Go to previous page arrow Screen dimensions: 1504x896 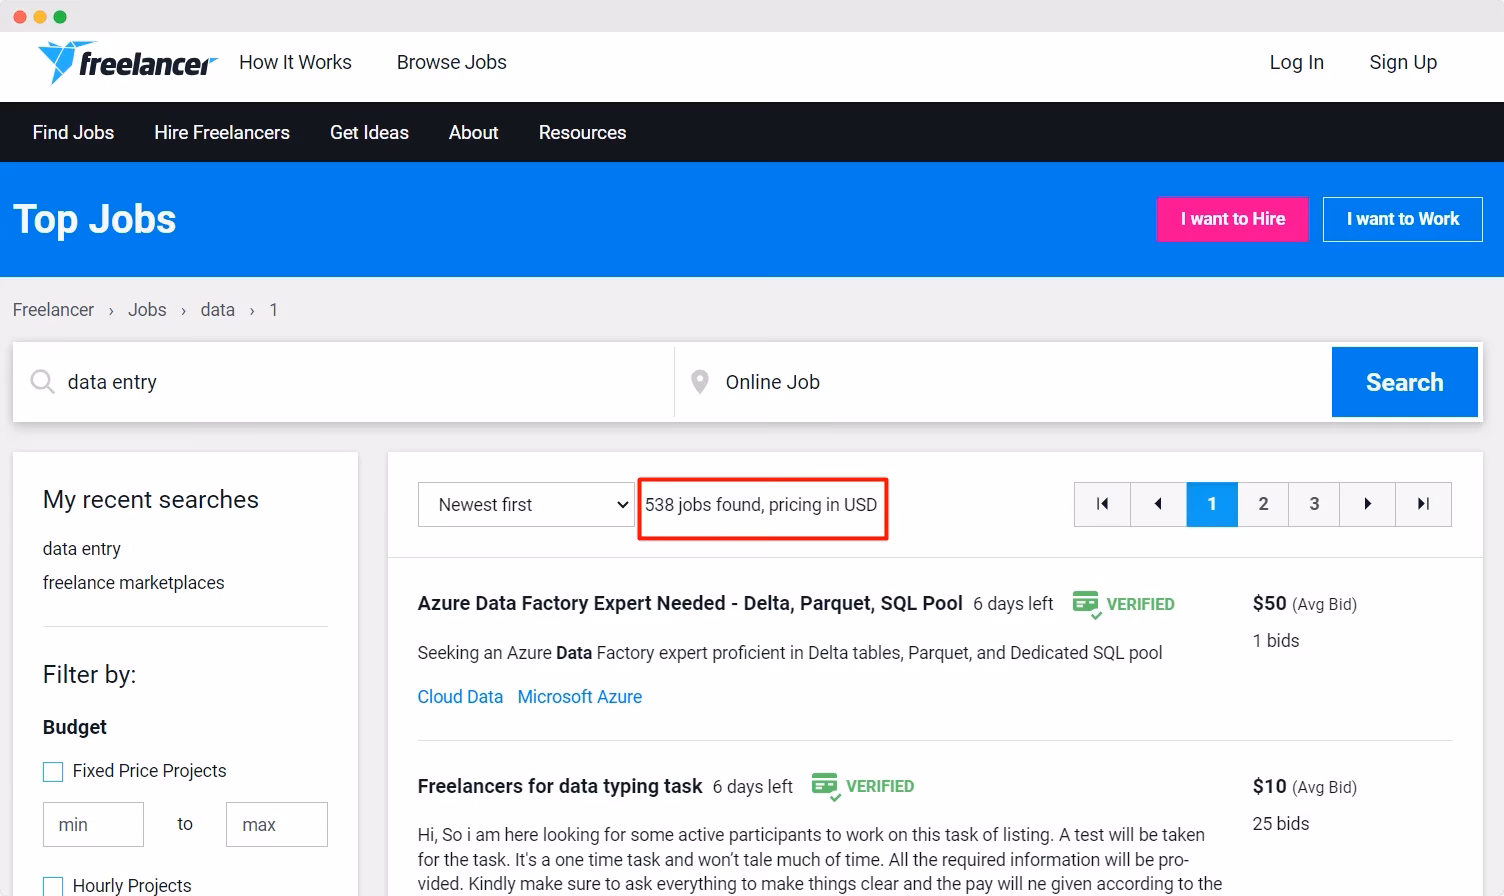coord(1158,504)
